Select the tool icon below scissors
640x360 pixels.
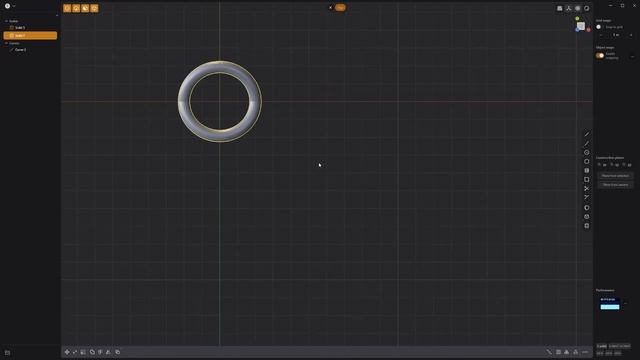pos(587,197)
